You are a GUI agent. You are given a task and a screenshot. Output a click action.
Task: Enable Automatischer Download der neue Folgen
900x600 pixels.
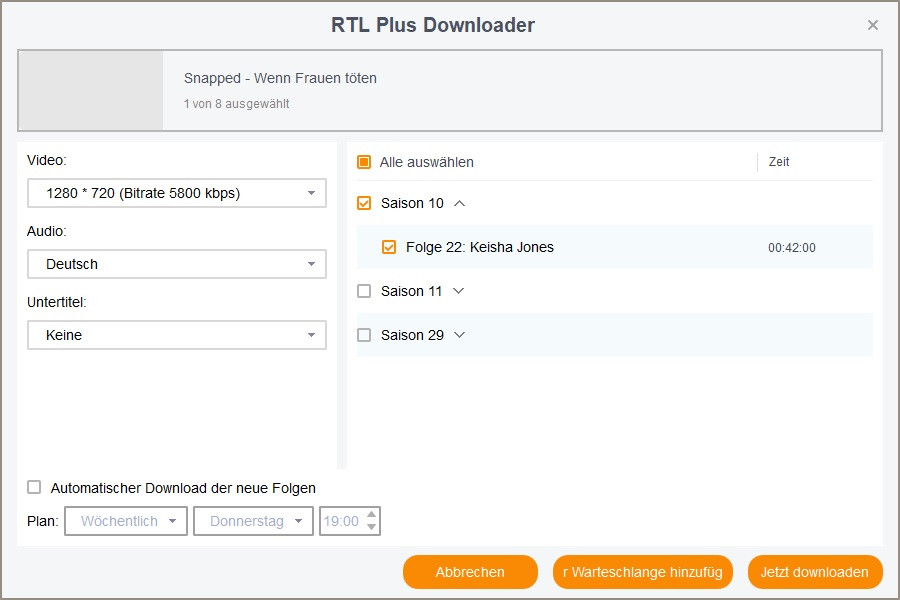pyautogui.click(x=34, y=487)
